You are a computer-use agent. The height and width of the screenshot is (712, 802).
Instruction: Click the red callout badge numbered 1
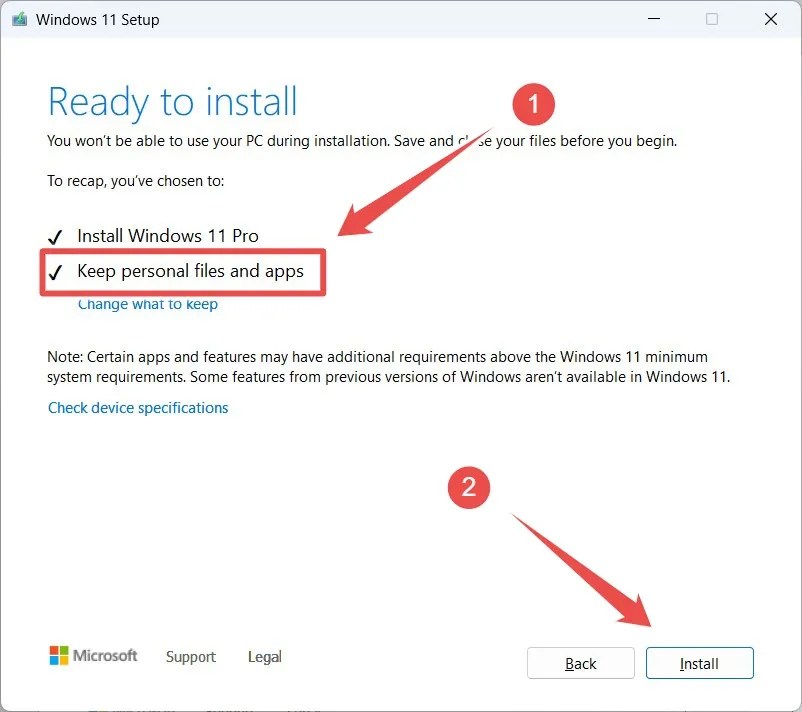pos(535,104)
